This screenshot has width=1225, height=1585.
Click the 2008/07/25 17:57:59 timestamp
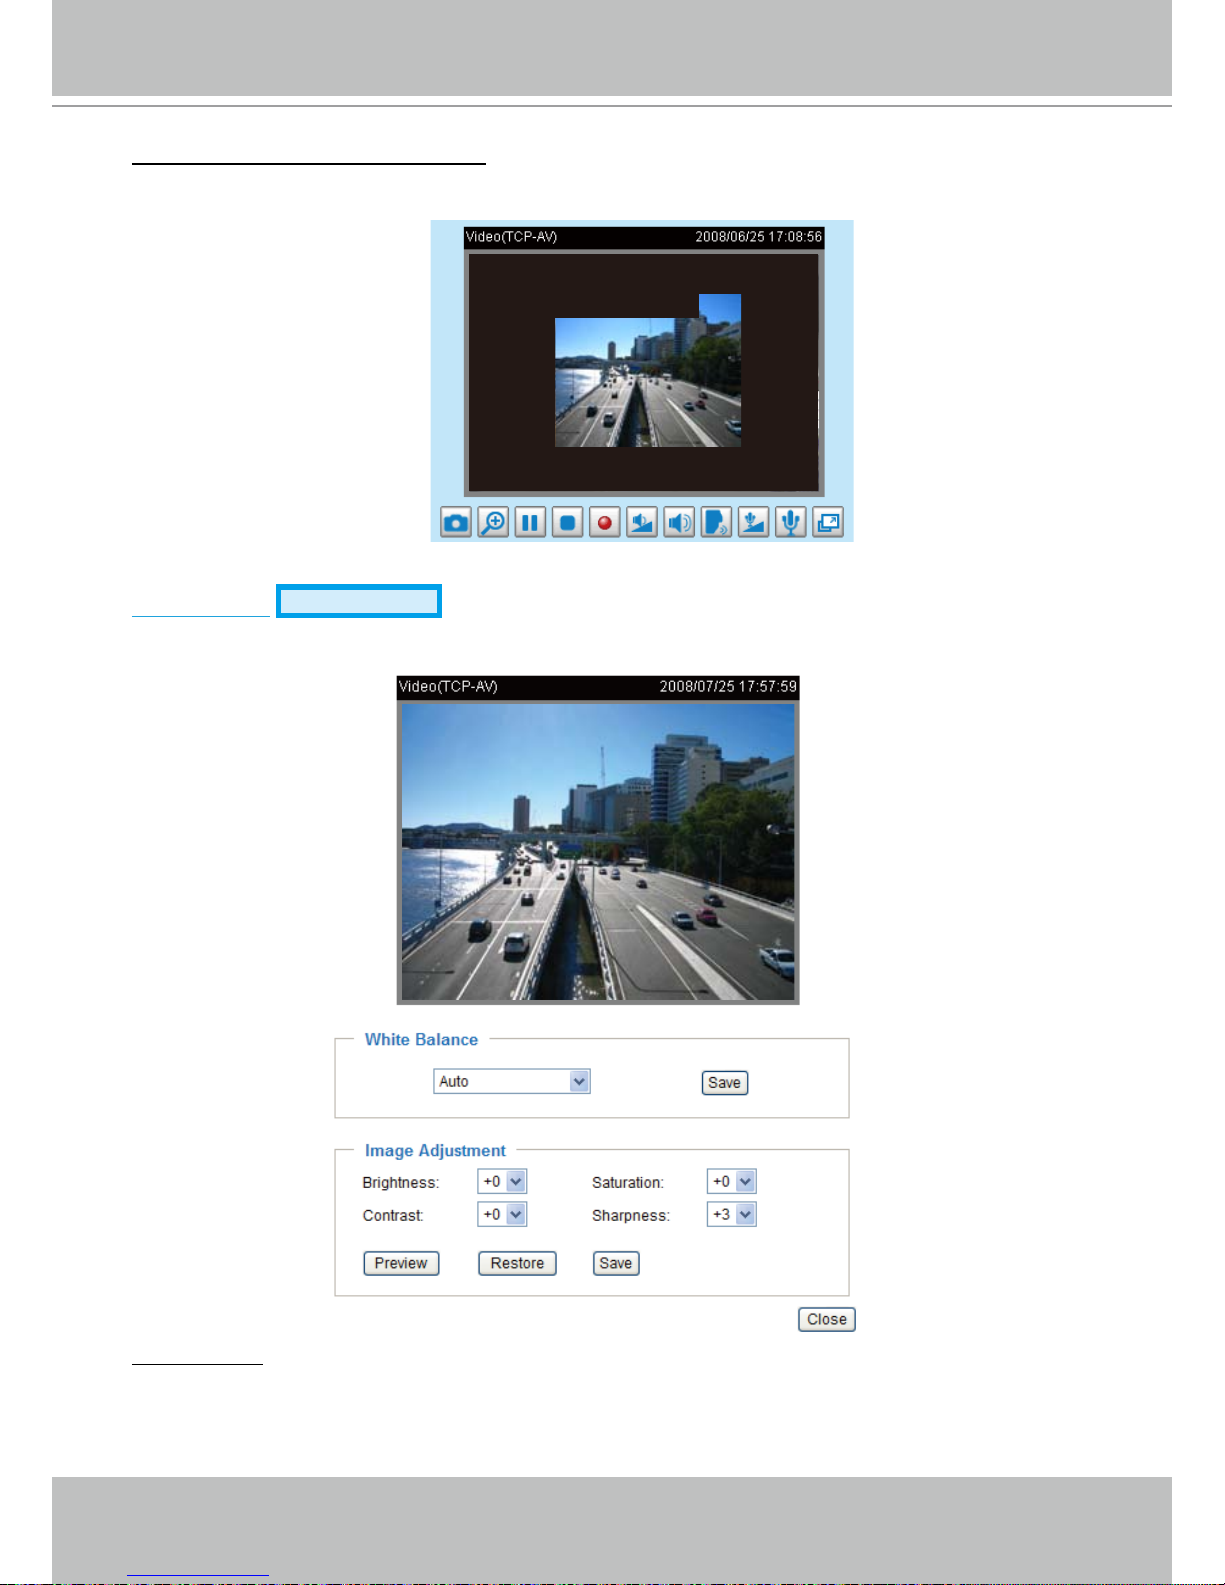pyautogui.click(x=728, y=686)
